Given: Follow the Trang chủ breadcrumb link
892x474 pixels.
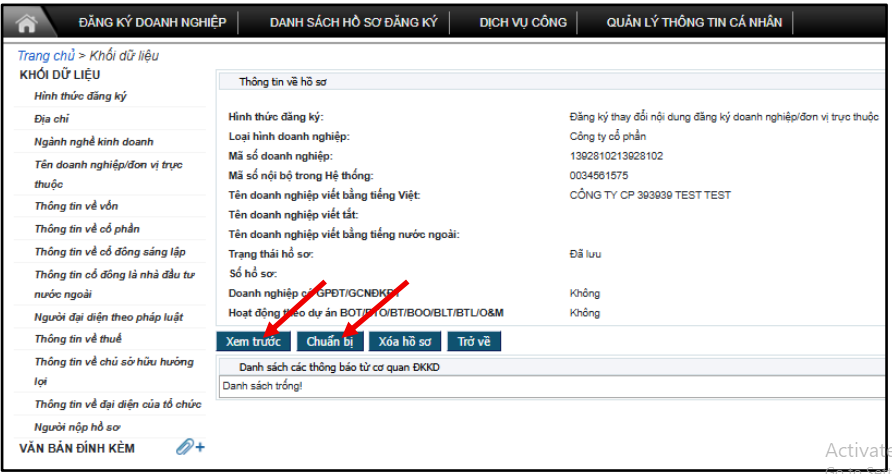Looking at the screenshot, I should pyautogui.click(x=46, y=56).
